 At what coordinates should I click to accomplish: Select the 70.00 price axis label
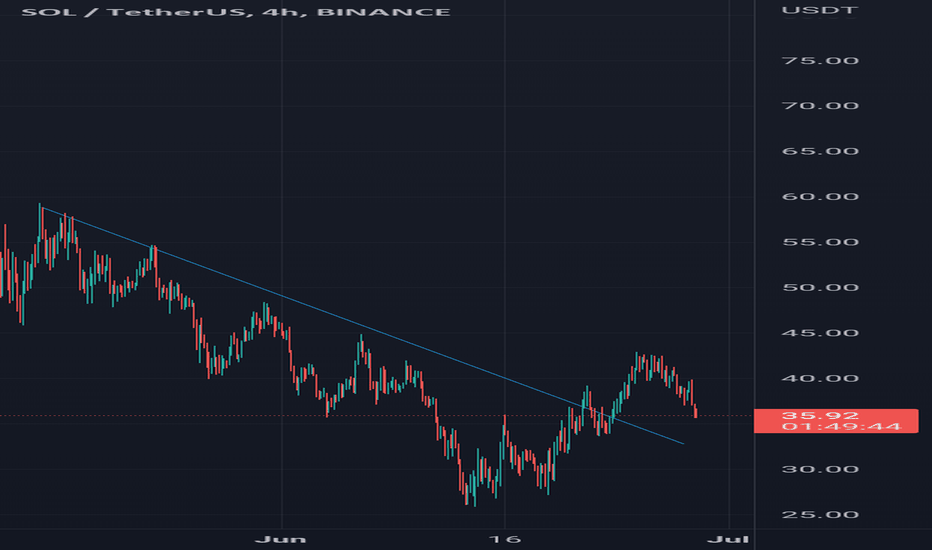(820, 106)
